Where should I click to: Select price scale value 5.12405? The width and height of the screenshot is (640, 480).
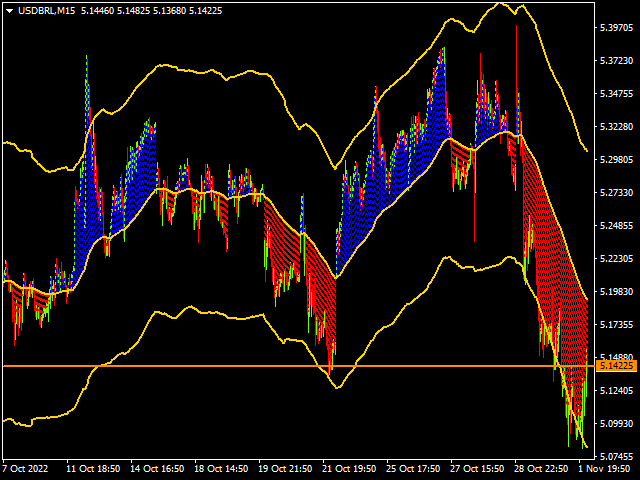(616, 391)
